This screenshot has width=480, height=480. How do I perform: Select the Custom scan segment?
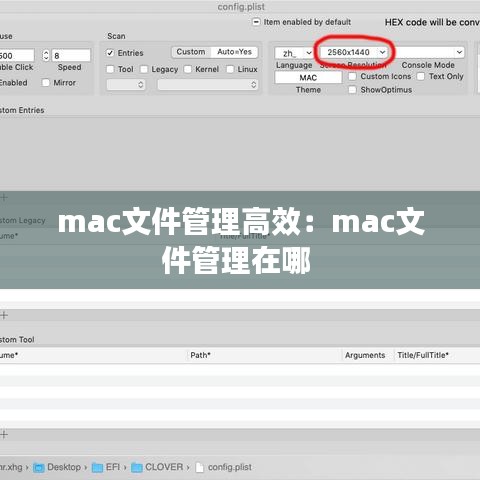[x=191, y=52]
